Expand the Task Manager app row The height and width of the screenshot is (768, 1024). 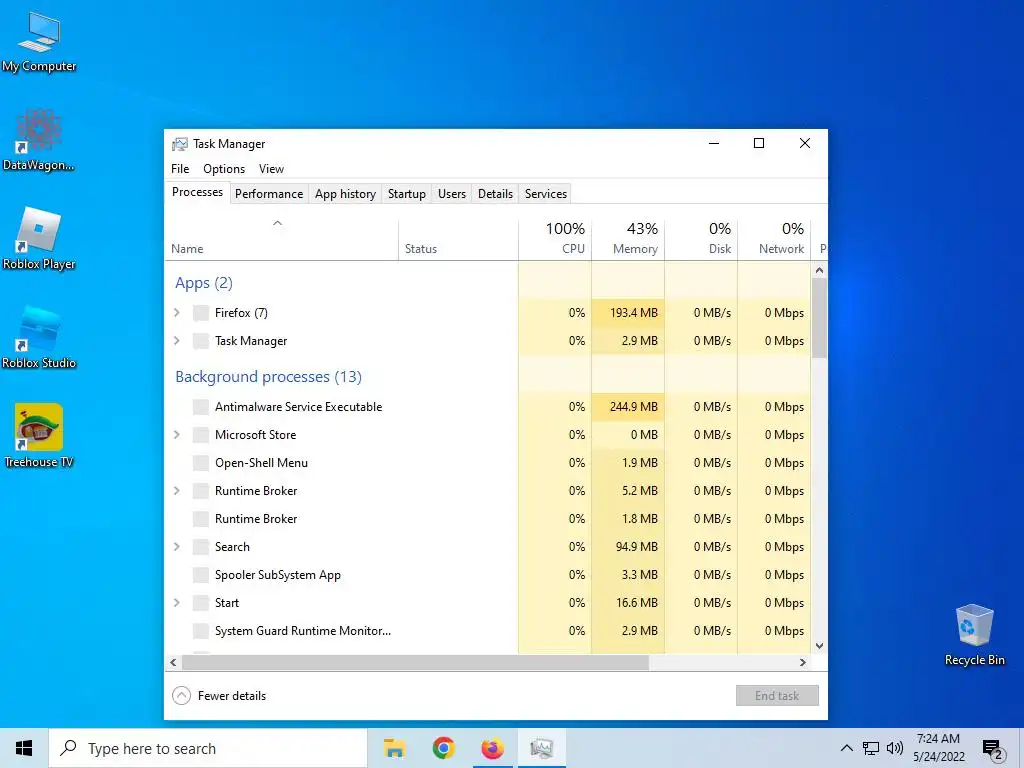tap(176, 341)
